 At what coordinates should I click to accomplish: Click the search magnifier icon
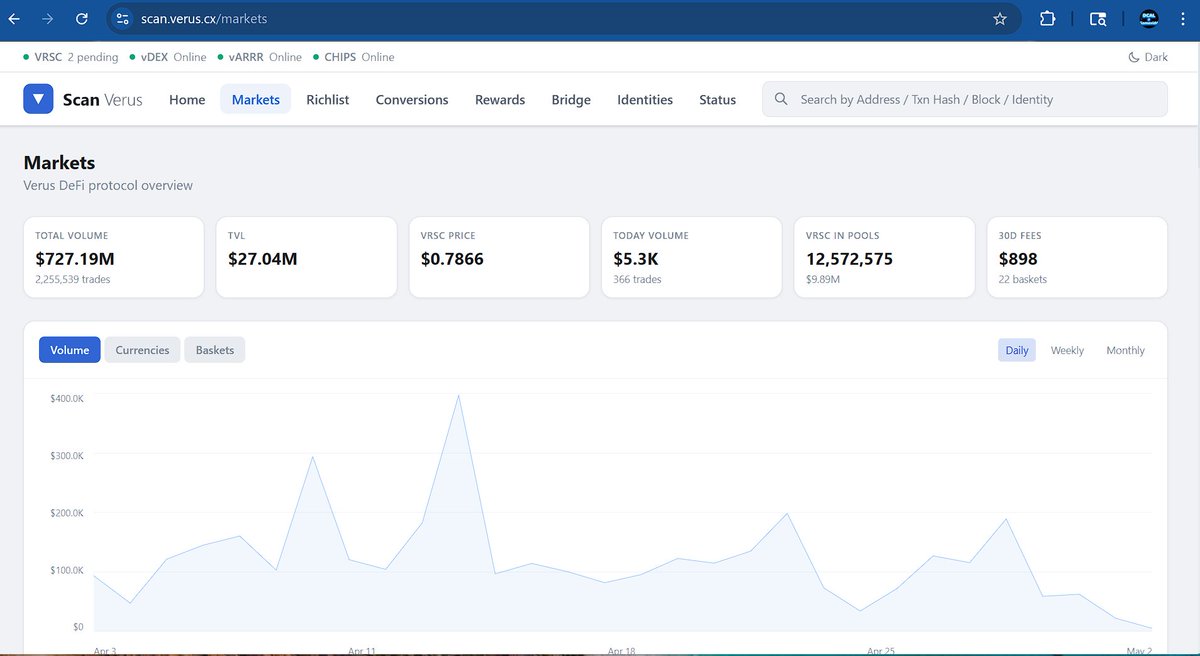point(781,99)
